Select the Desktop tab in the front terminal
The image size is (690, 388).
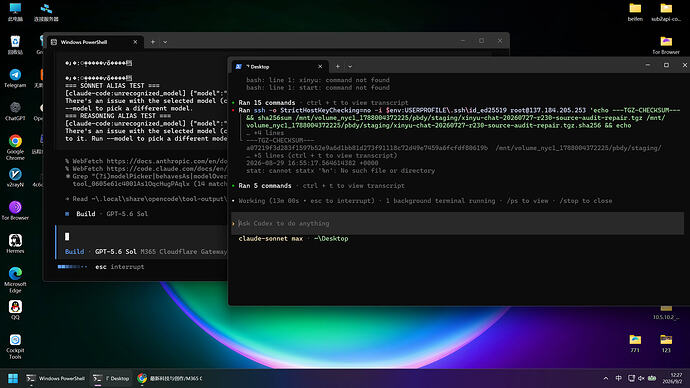279,67
